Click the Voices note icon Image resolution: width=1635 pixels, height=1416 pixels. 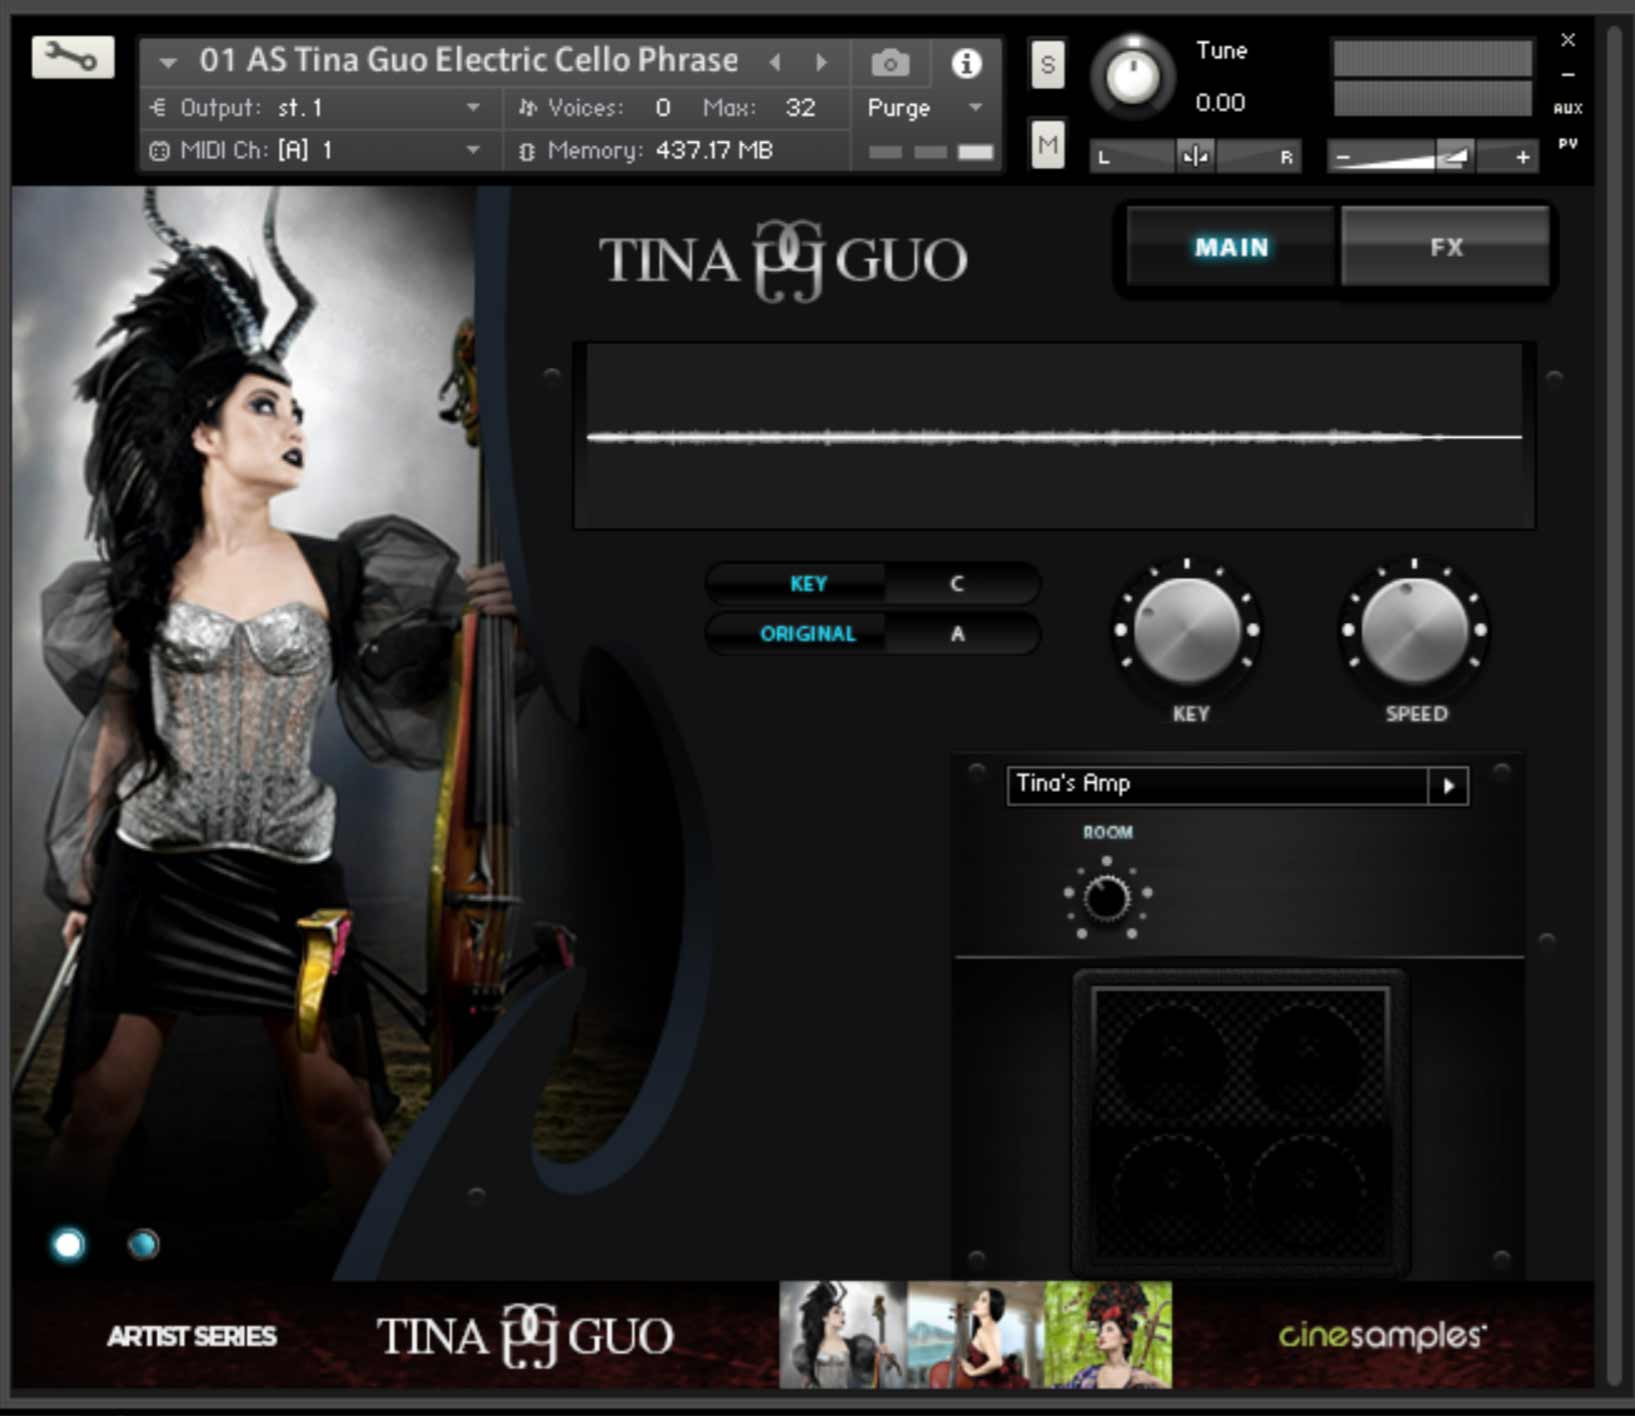[528, 107]
